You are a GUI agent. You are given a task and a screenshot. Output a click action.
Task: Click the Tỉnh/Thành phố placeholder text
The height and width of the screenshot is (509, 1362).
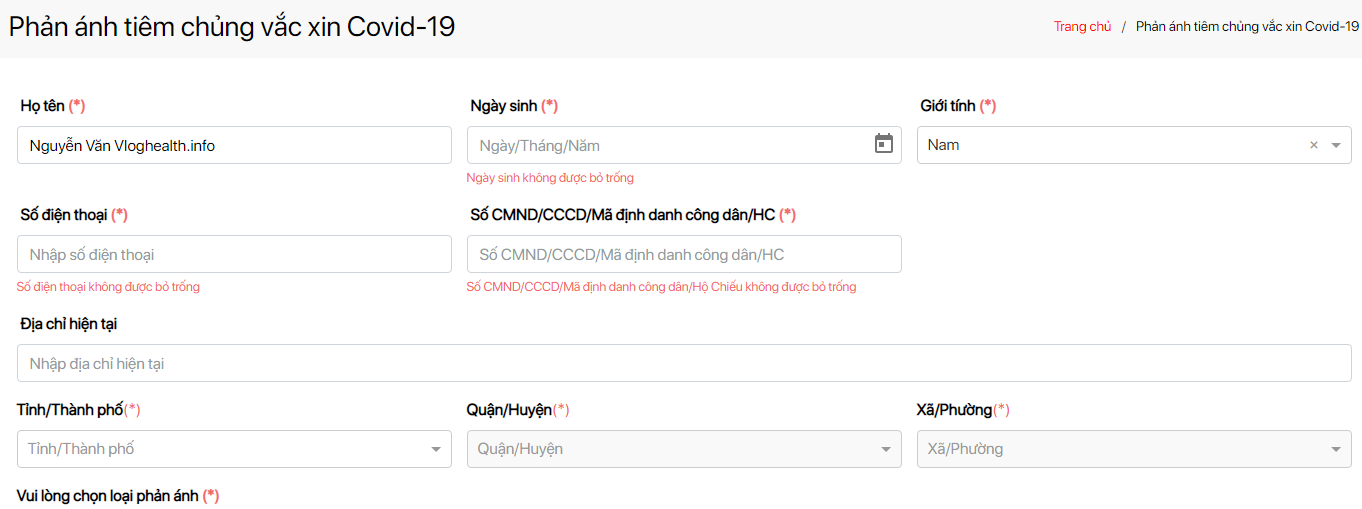(81, 449)
